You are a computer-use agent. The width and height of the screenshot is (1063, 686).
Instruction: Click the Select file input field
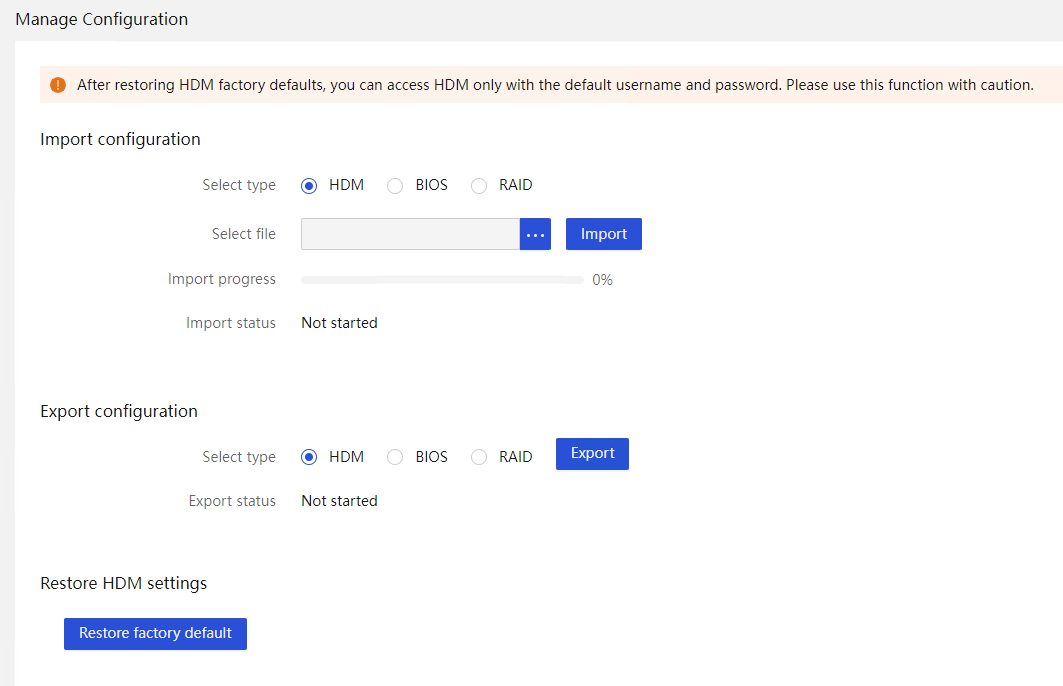(410, 234)
